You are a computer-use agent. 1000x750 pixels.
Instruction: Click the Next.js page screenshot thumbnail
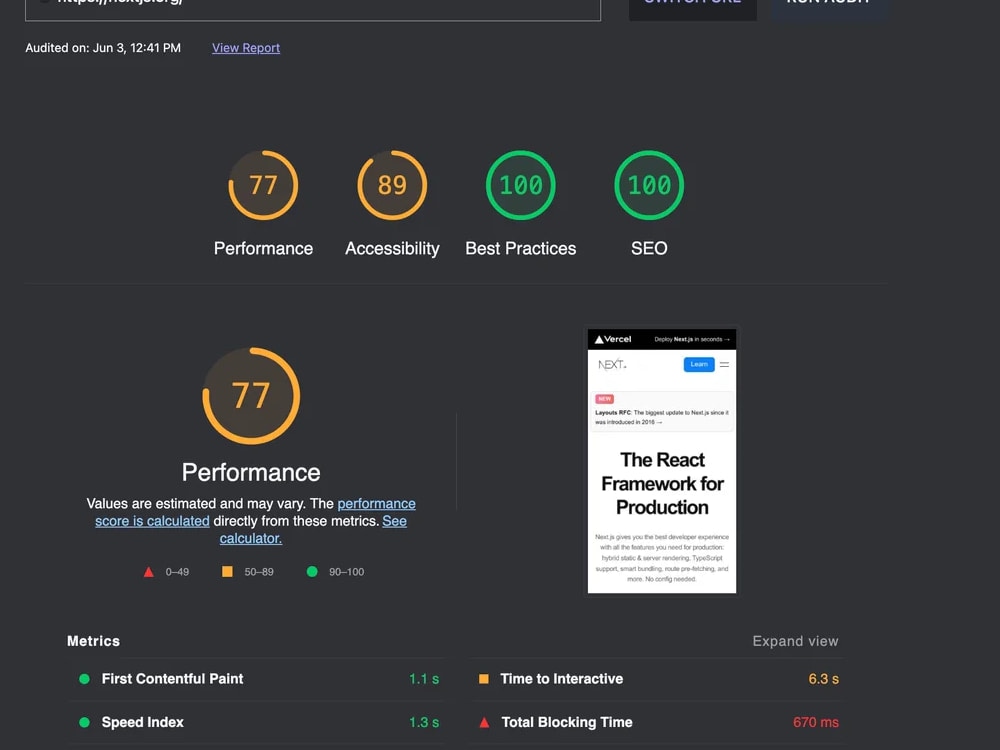pyautogui.click(x=662, y=461)
